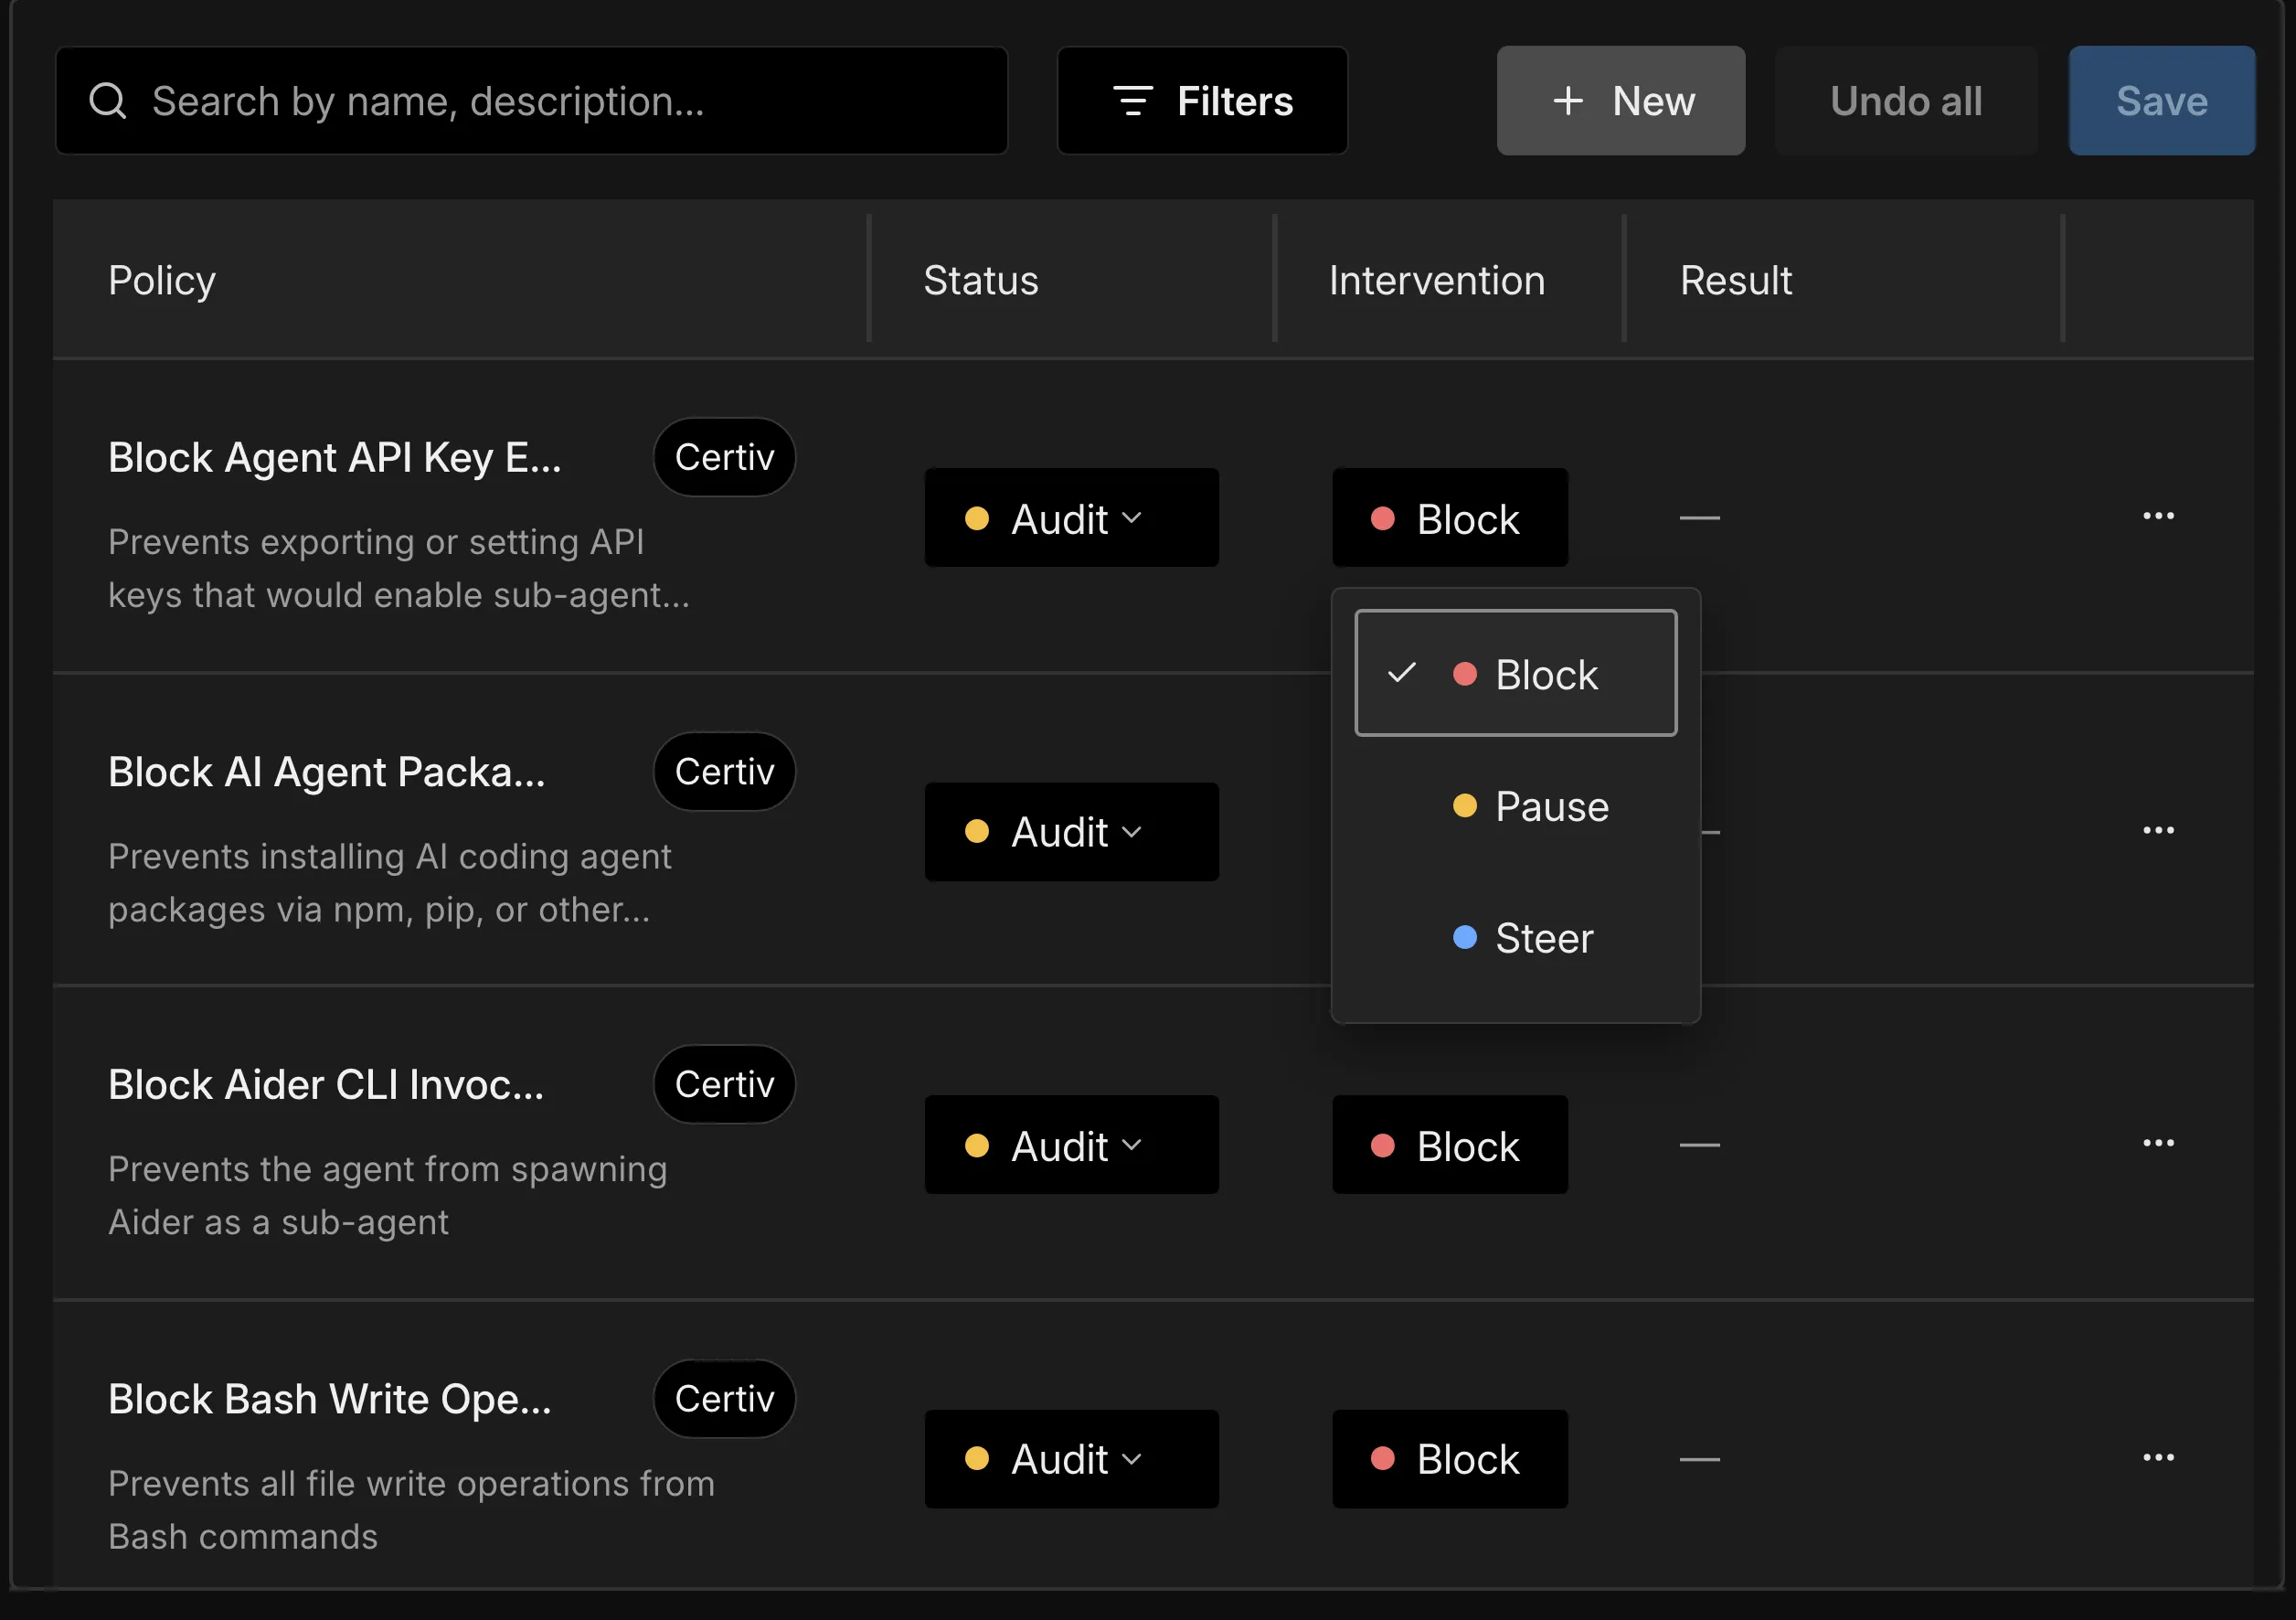Expand Audit status for Block Aider CLI
This screenshot has height=1620, width=2296.
(x=1071, y=1145)
